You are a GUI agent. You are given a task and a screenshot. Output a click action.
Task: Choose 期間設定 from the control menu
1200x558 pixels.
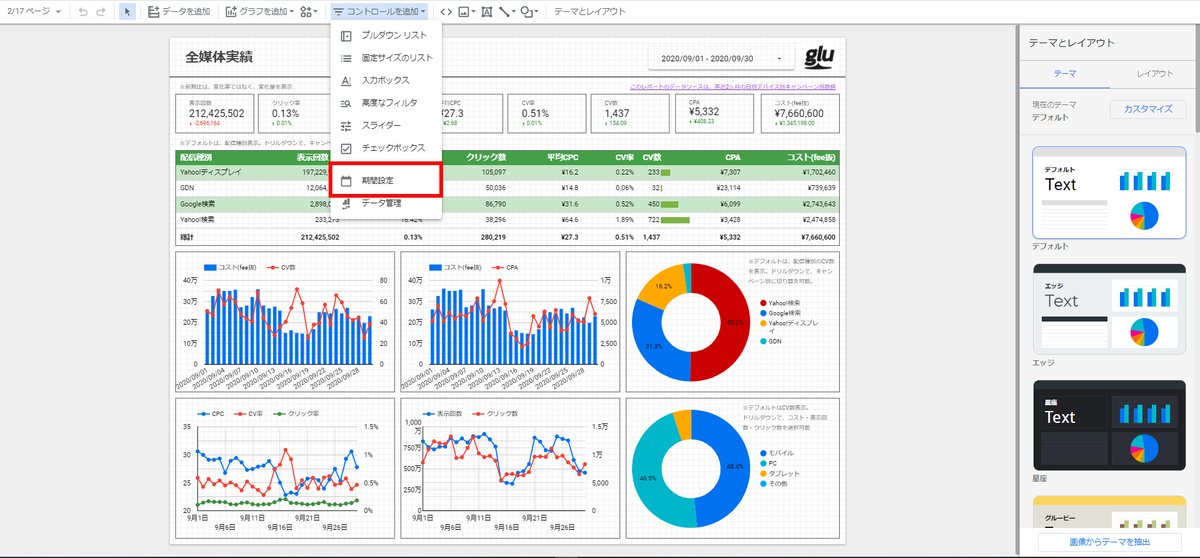pos(387,181)
